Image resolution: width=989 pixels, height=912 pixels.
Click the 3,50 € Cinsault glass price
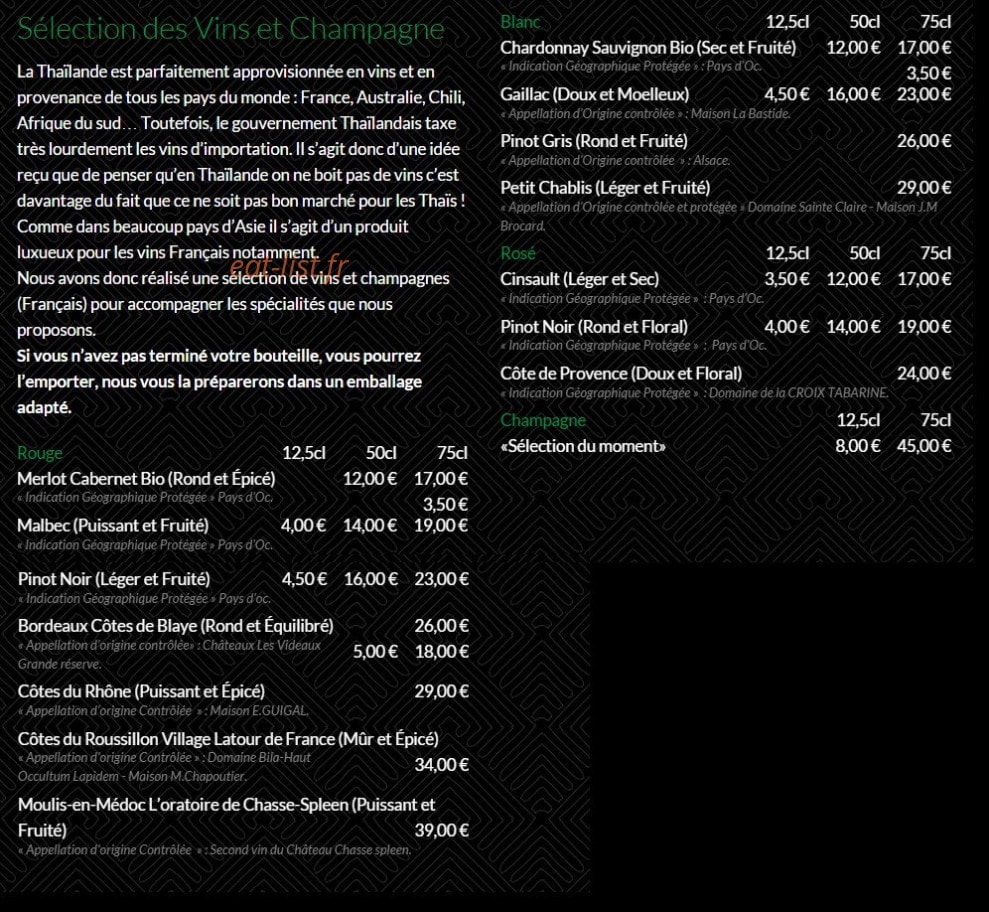(787, 279)
